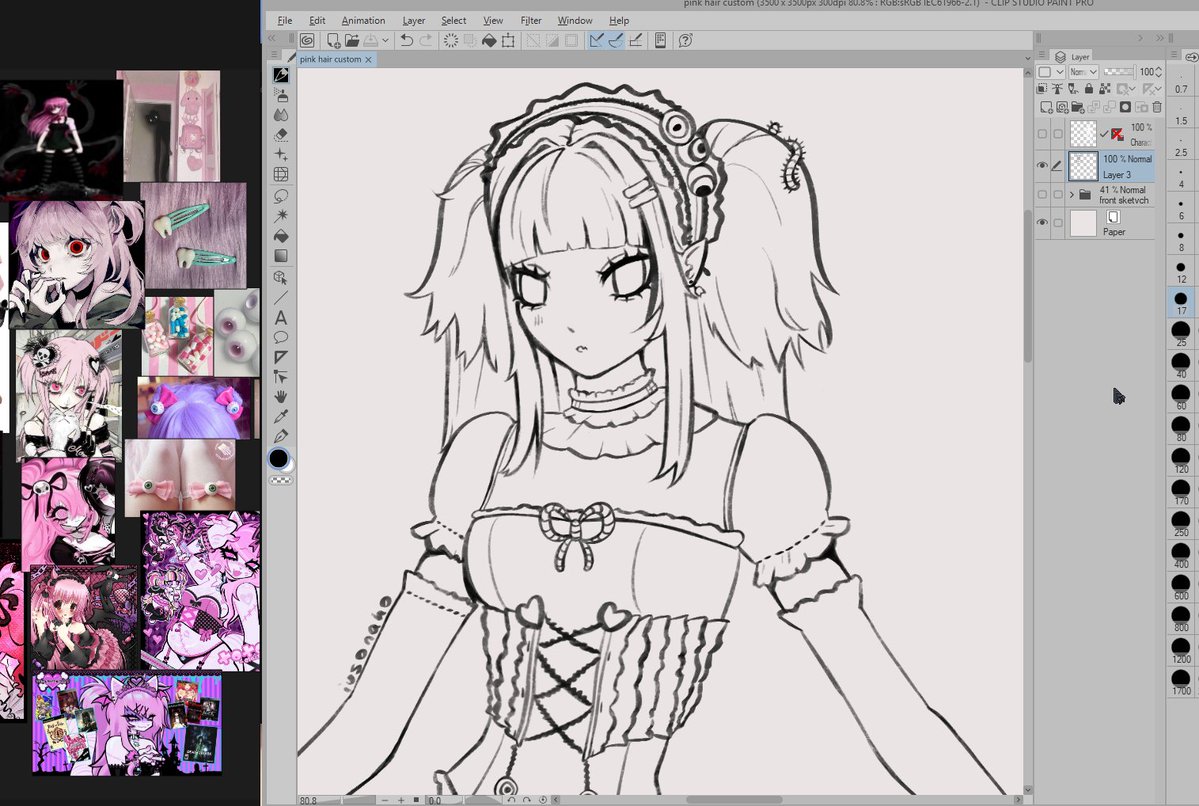Viewport: 1199px width, 806px height.
Task: Click the layer mask icon
Action: point(1126,107)
